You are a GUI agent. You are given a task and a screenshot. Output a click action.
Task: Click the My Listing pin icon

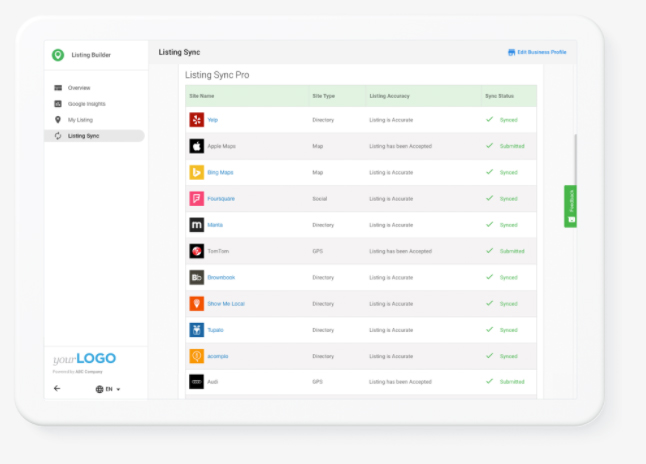pos(58,120)
